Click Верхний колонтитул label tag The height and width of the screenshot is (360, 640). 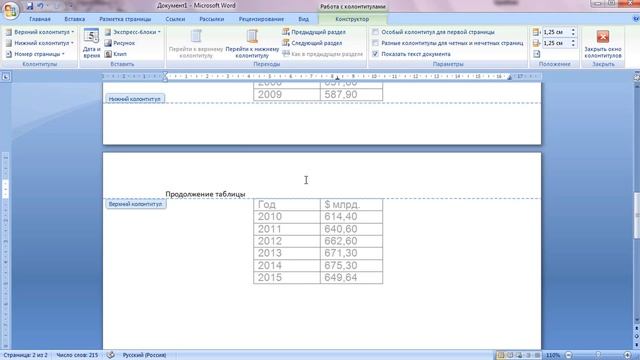136,204
